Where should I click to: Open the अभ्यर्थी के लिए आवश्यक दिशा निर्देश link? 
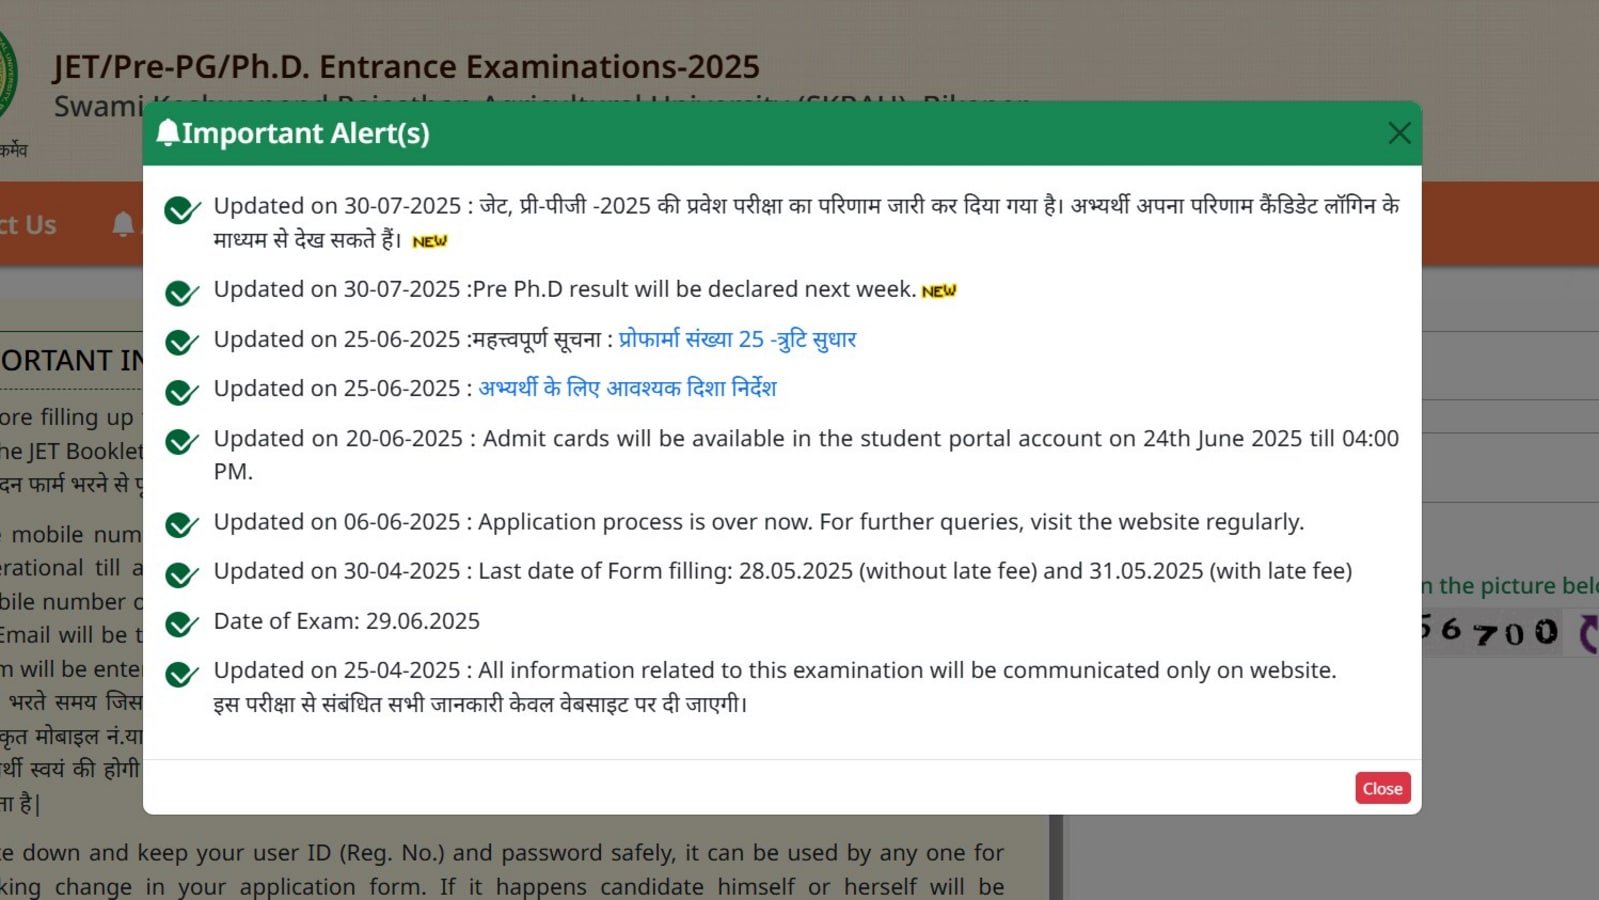(627, 388)
